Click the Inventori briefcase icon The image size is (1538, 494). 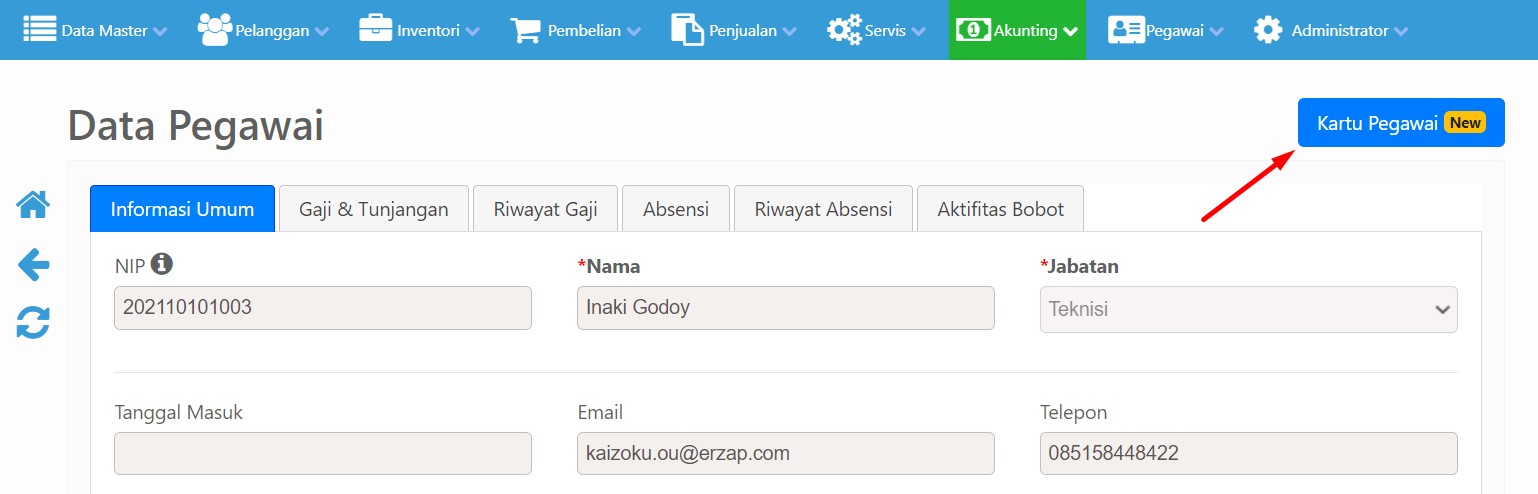376,30
